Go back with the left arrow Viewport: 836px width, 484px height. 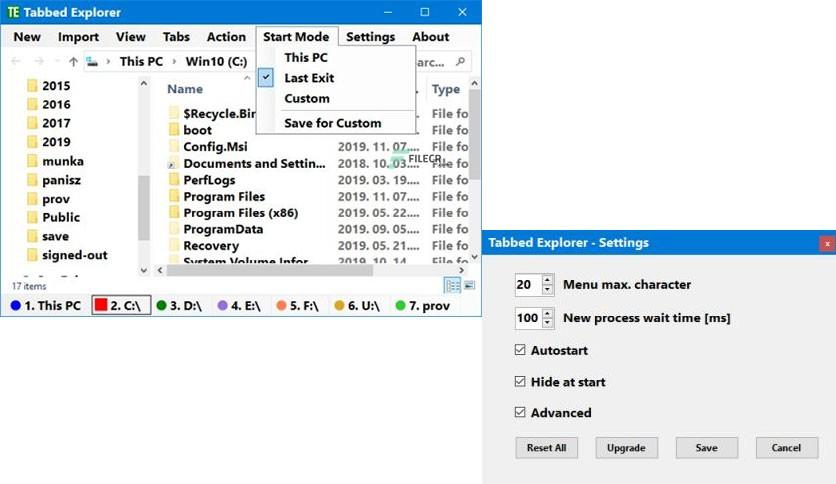16,62
